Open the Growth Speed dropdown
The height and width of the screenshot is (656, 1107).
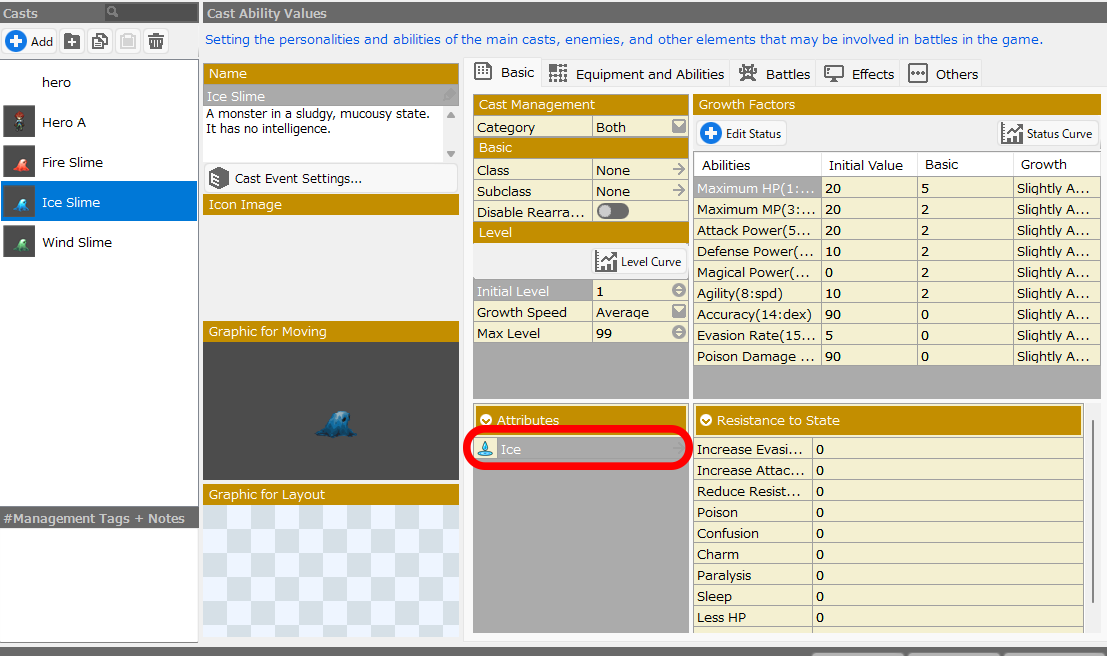(x=679, y=312)
